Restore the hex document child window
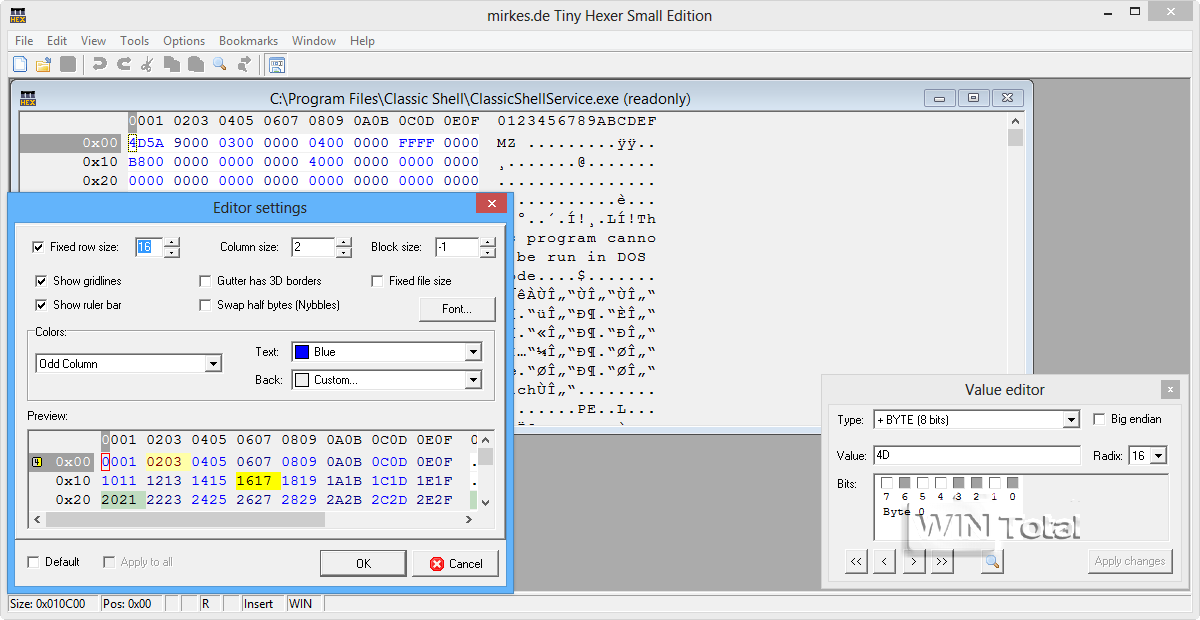 [x=973, y=98]
